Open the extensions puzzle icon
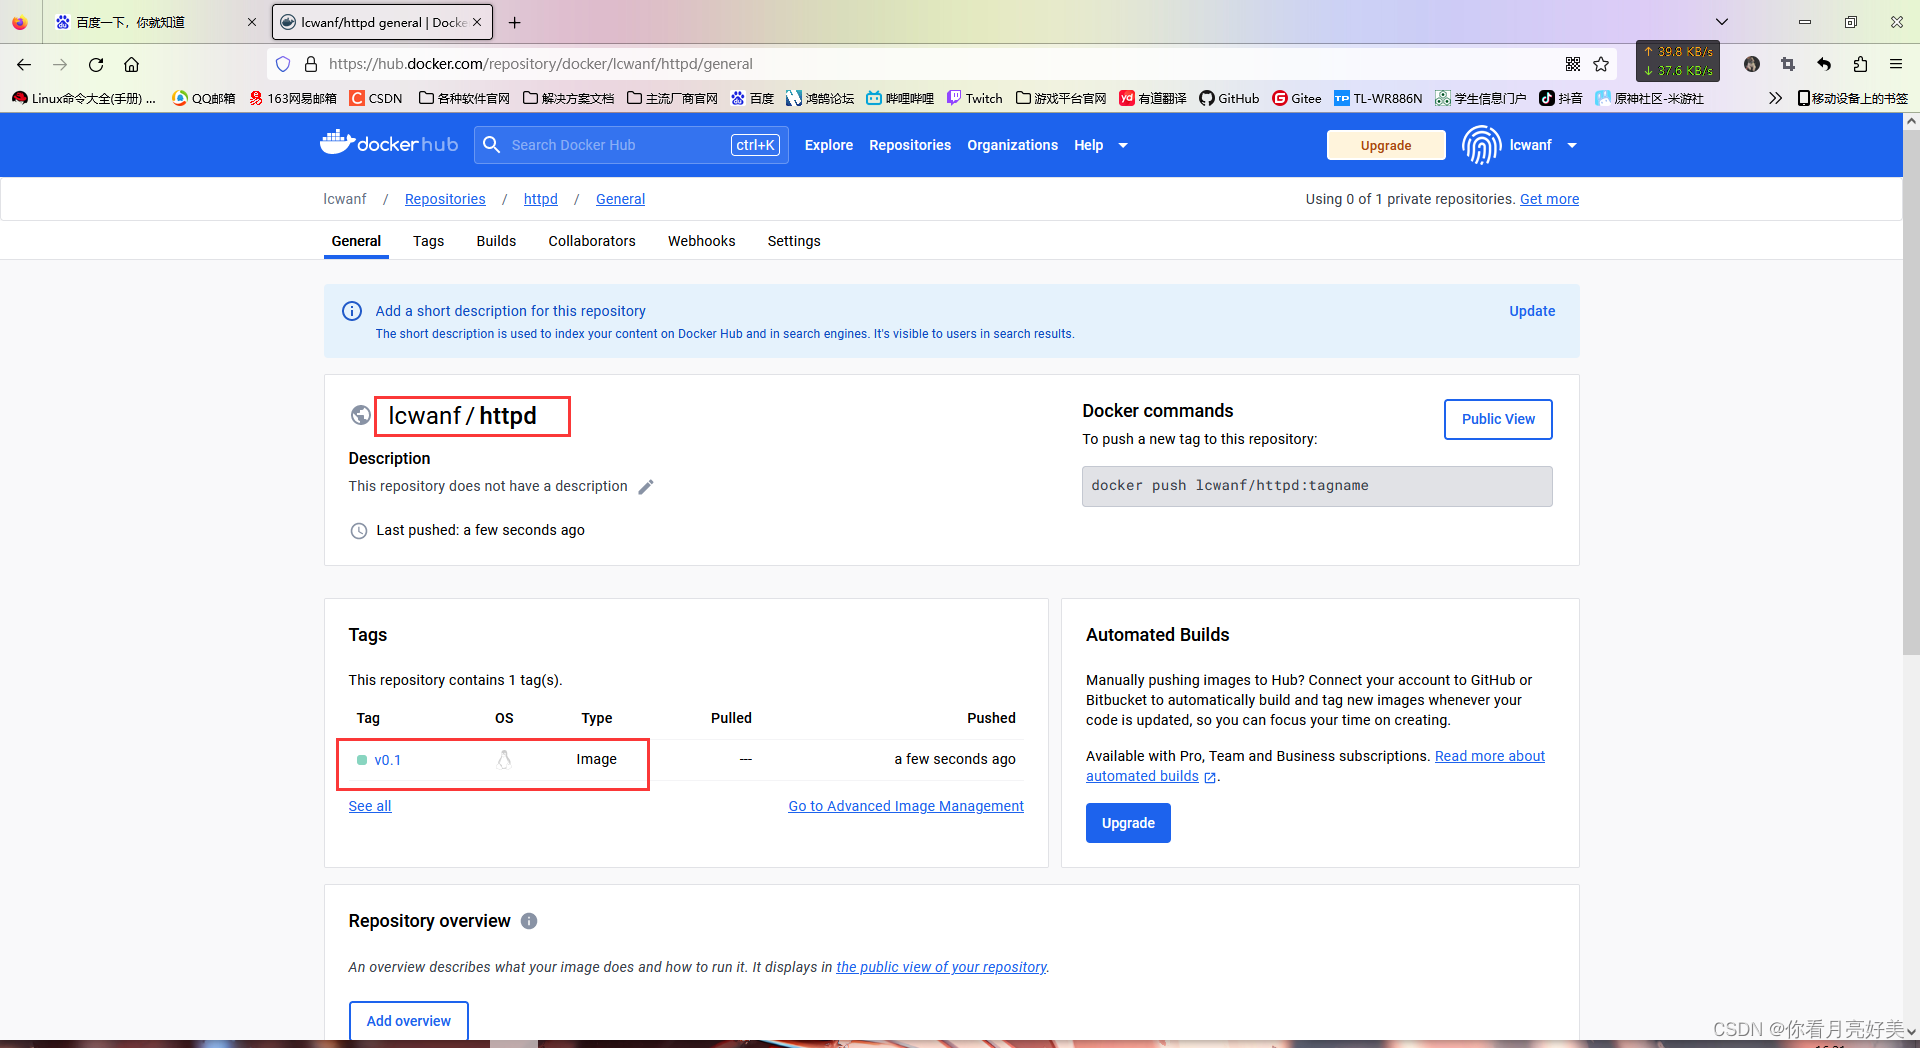The height and width of the screenshot is (1048, 1920). coord(1860,64)
